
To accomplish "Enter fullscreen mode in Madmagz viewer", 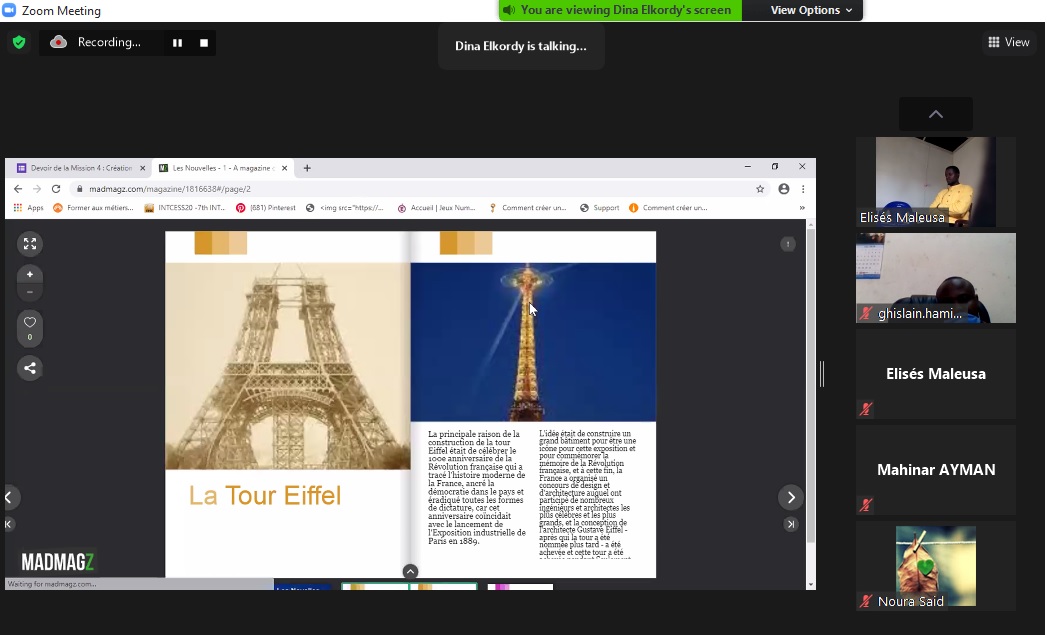I will 30,244.
